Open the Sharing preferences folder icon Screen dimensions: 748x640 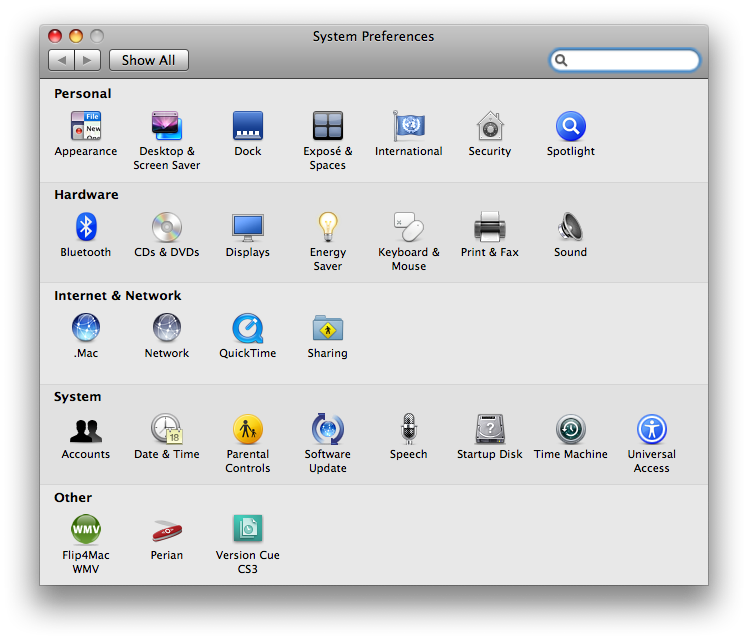[328, 329]
